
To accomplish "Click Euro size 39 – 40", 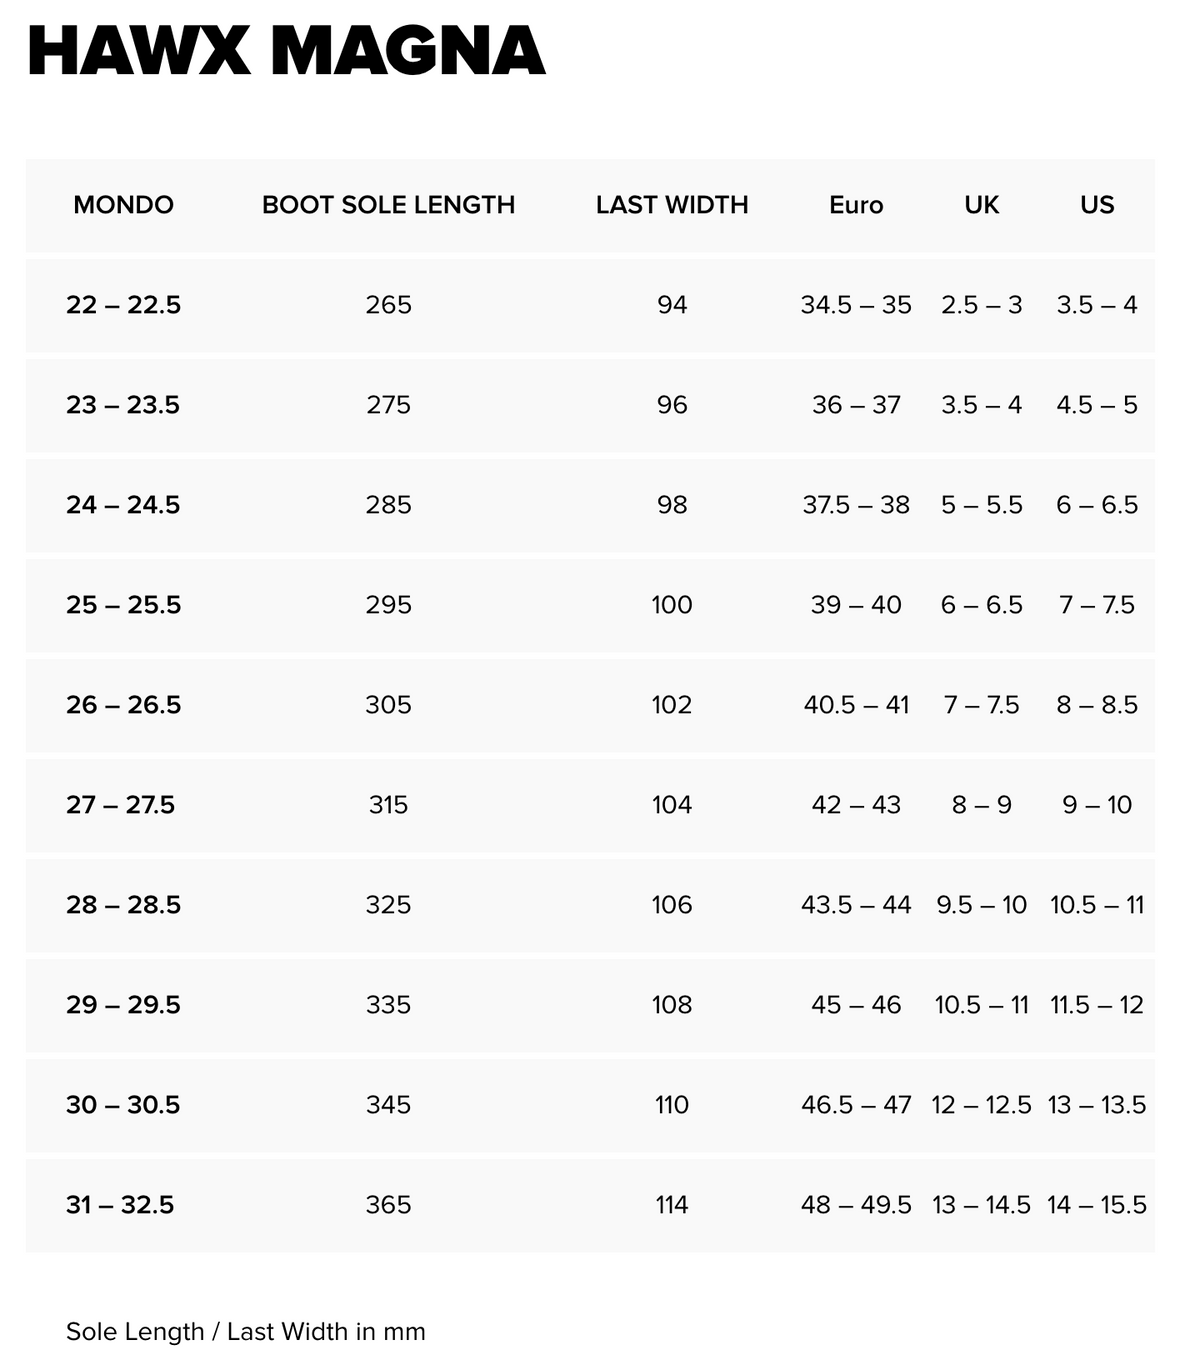I will coord(856,605).
